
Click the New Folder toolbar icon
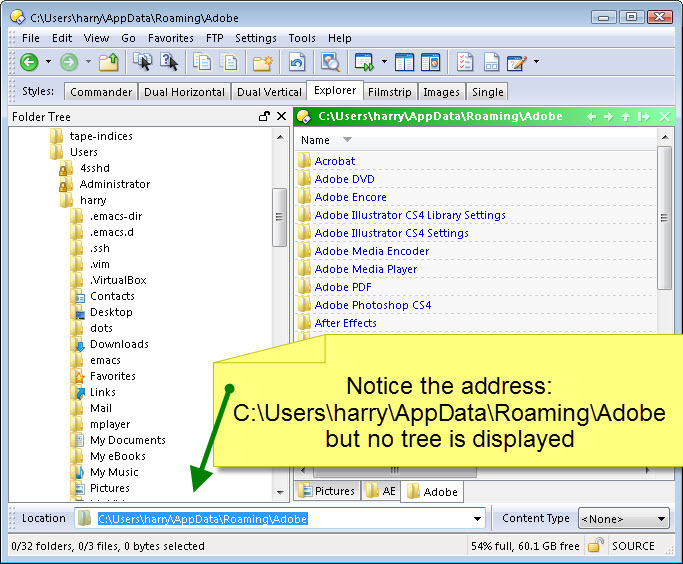click(262, 62)
